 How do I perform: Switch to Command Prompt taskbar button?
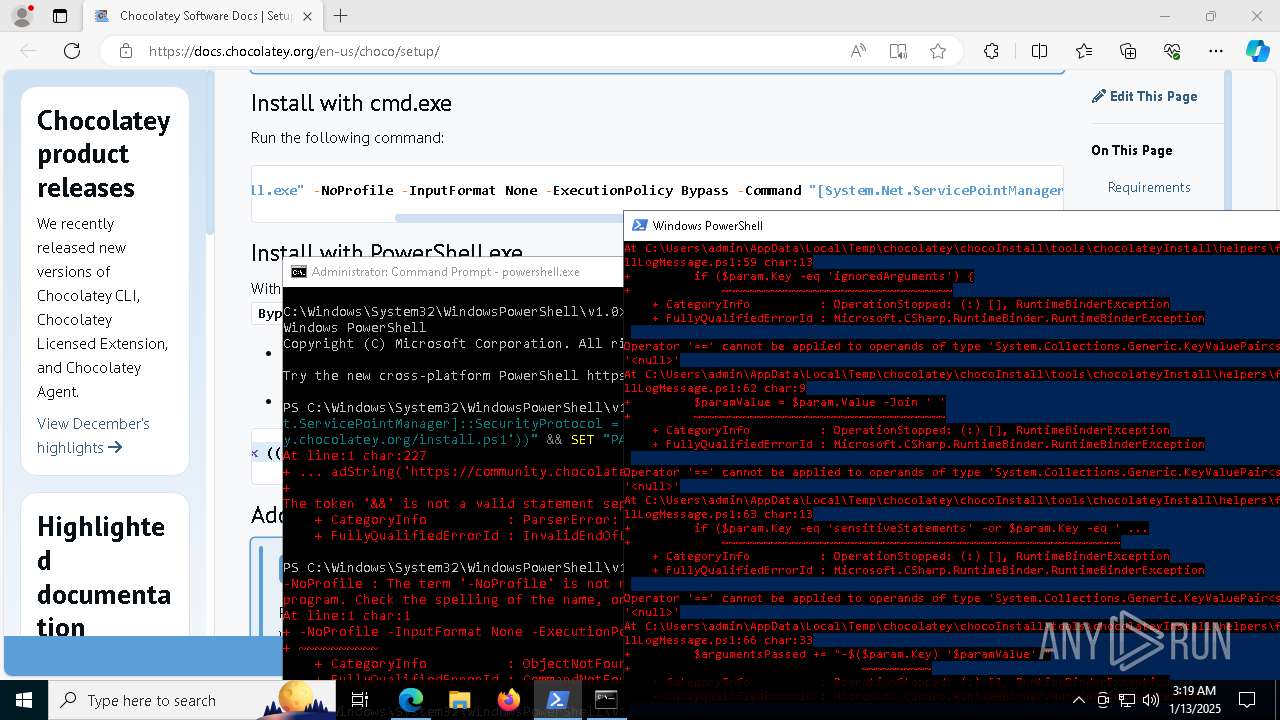pos(606,700)
